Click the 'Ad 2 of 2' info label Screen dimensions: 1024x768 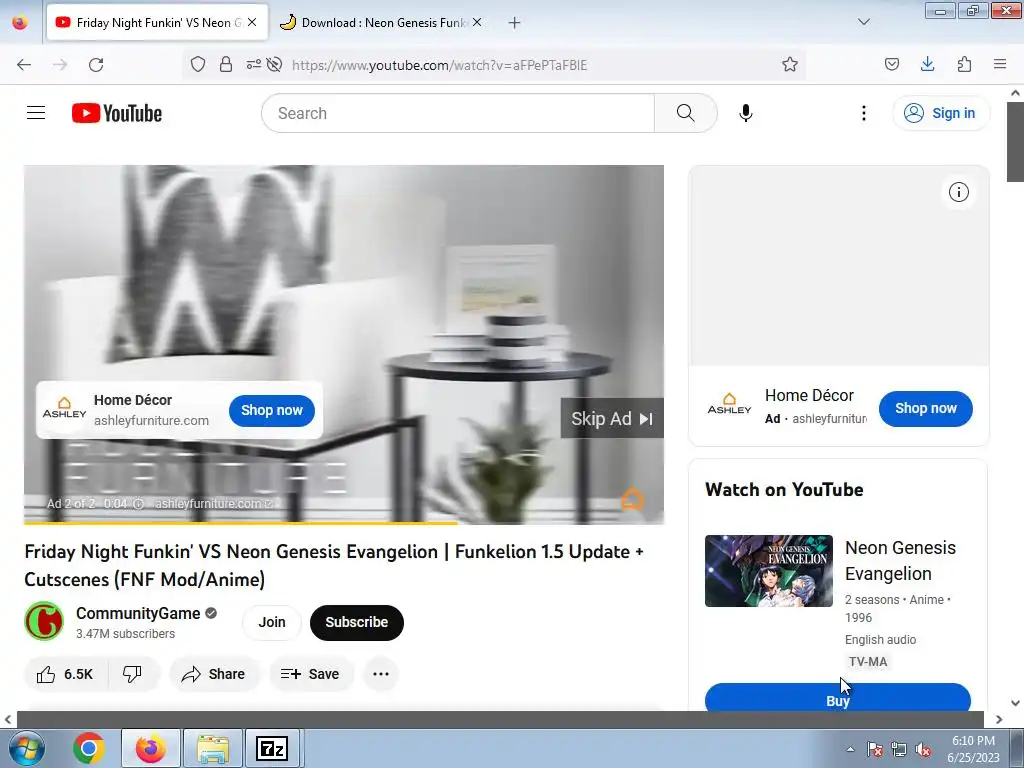tap(71, 504)
